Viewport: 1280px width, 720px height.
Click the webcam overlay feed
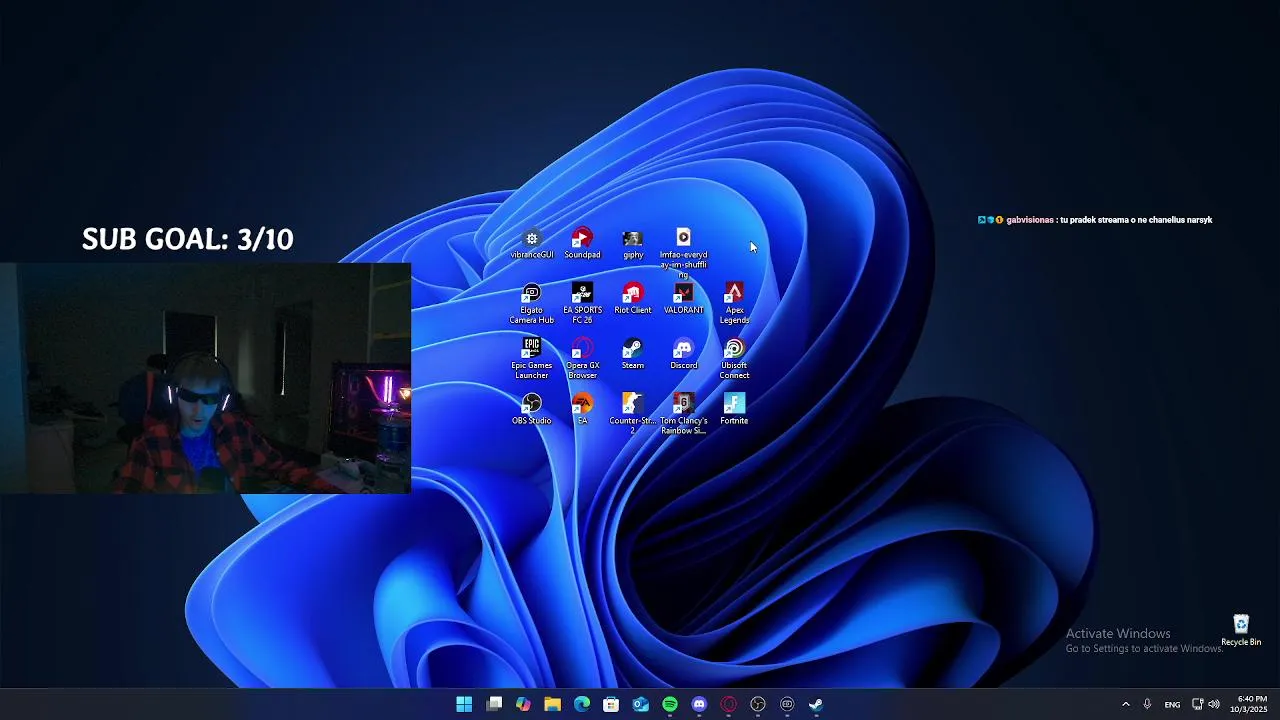pyautogui.click(x=205, y=378)
